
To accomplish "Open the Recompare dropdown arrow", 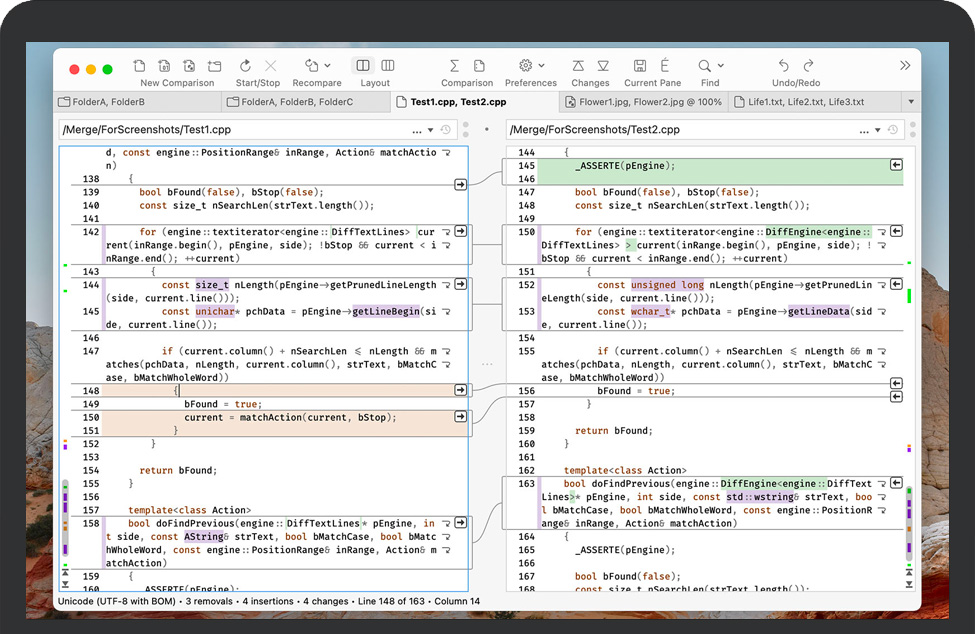I will click(x=327, y=66).
